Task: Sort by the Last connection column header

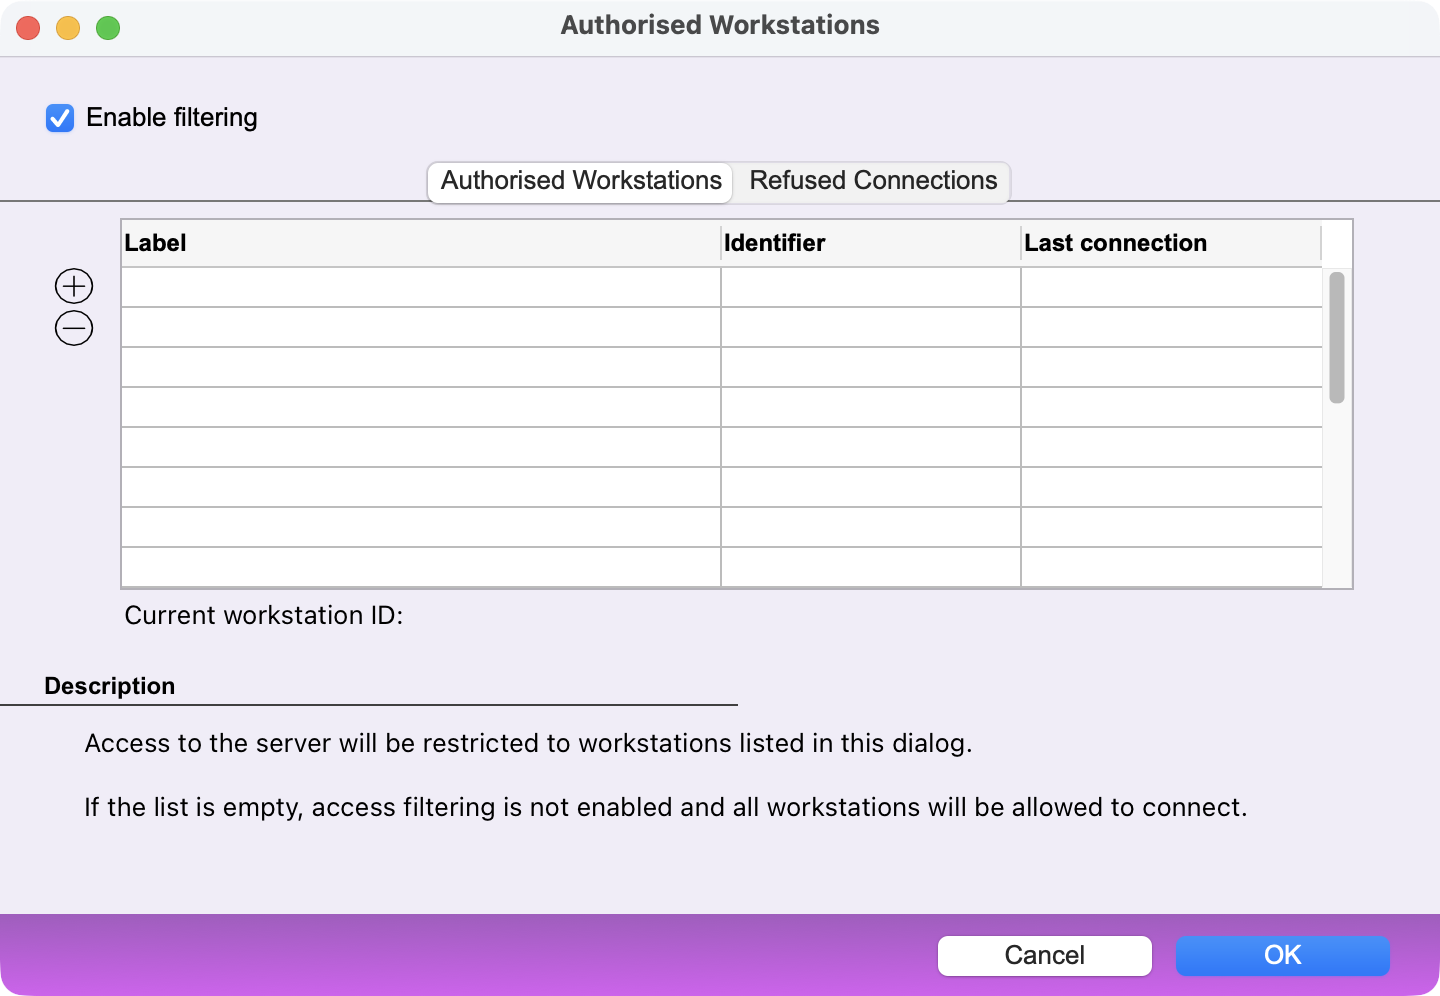Action: tap(1170, 243)
